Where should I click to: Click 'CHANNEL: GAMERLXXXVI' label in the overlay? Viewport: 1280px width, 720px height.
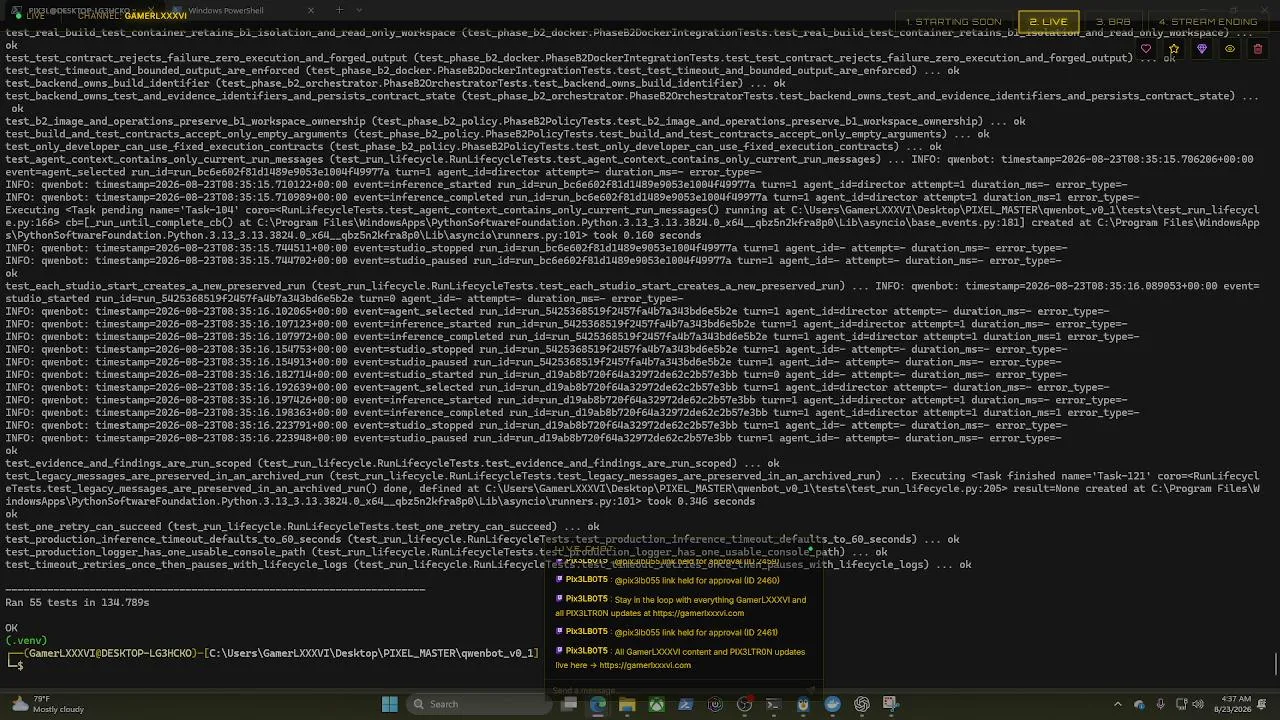(132, 16)
